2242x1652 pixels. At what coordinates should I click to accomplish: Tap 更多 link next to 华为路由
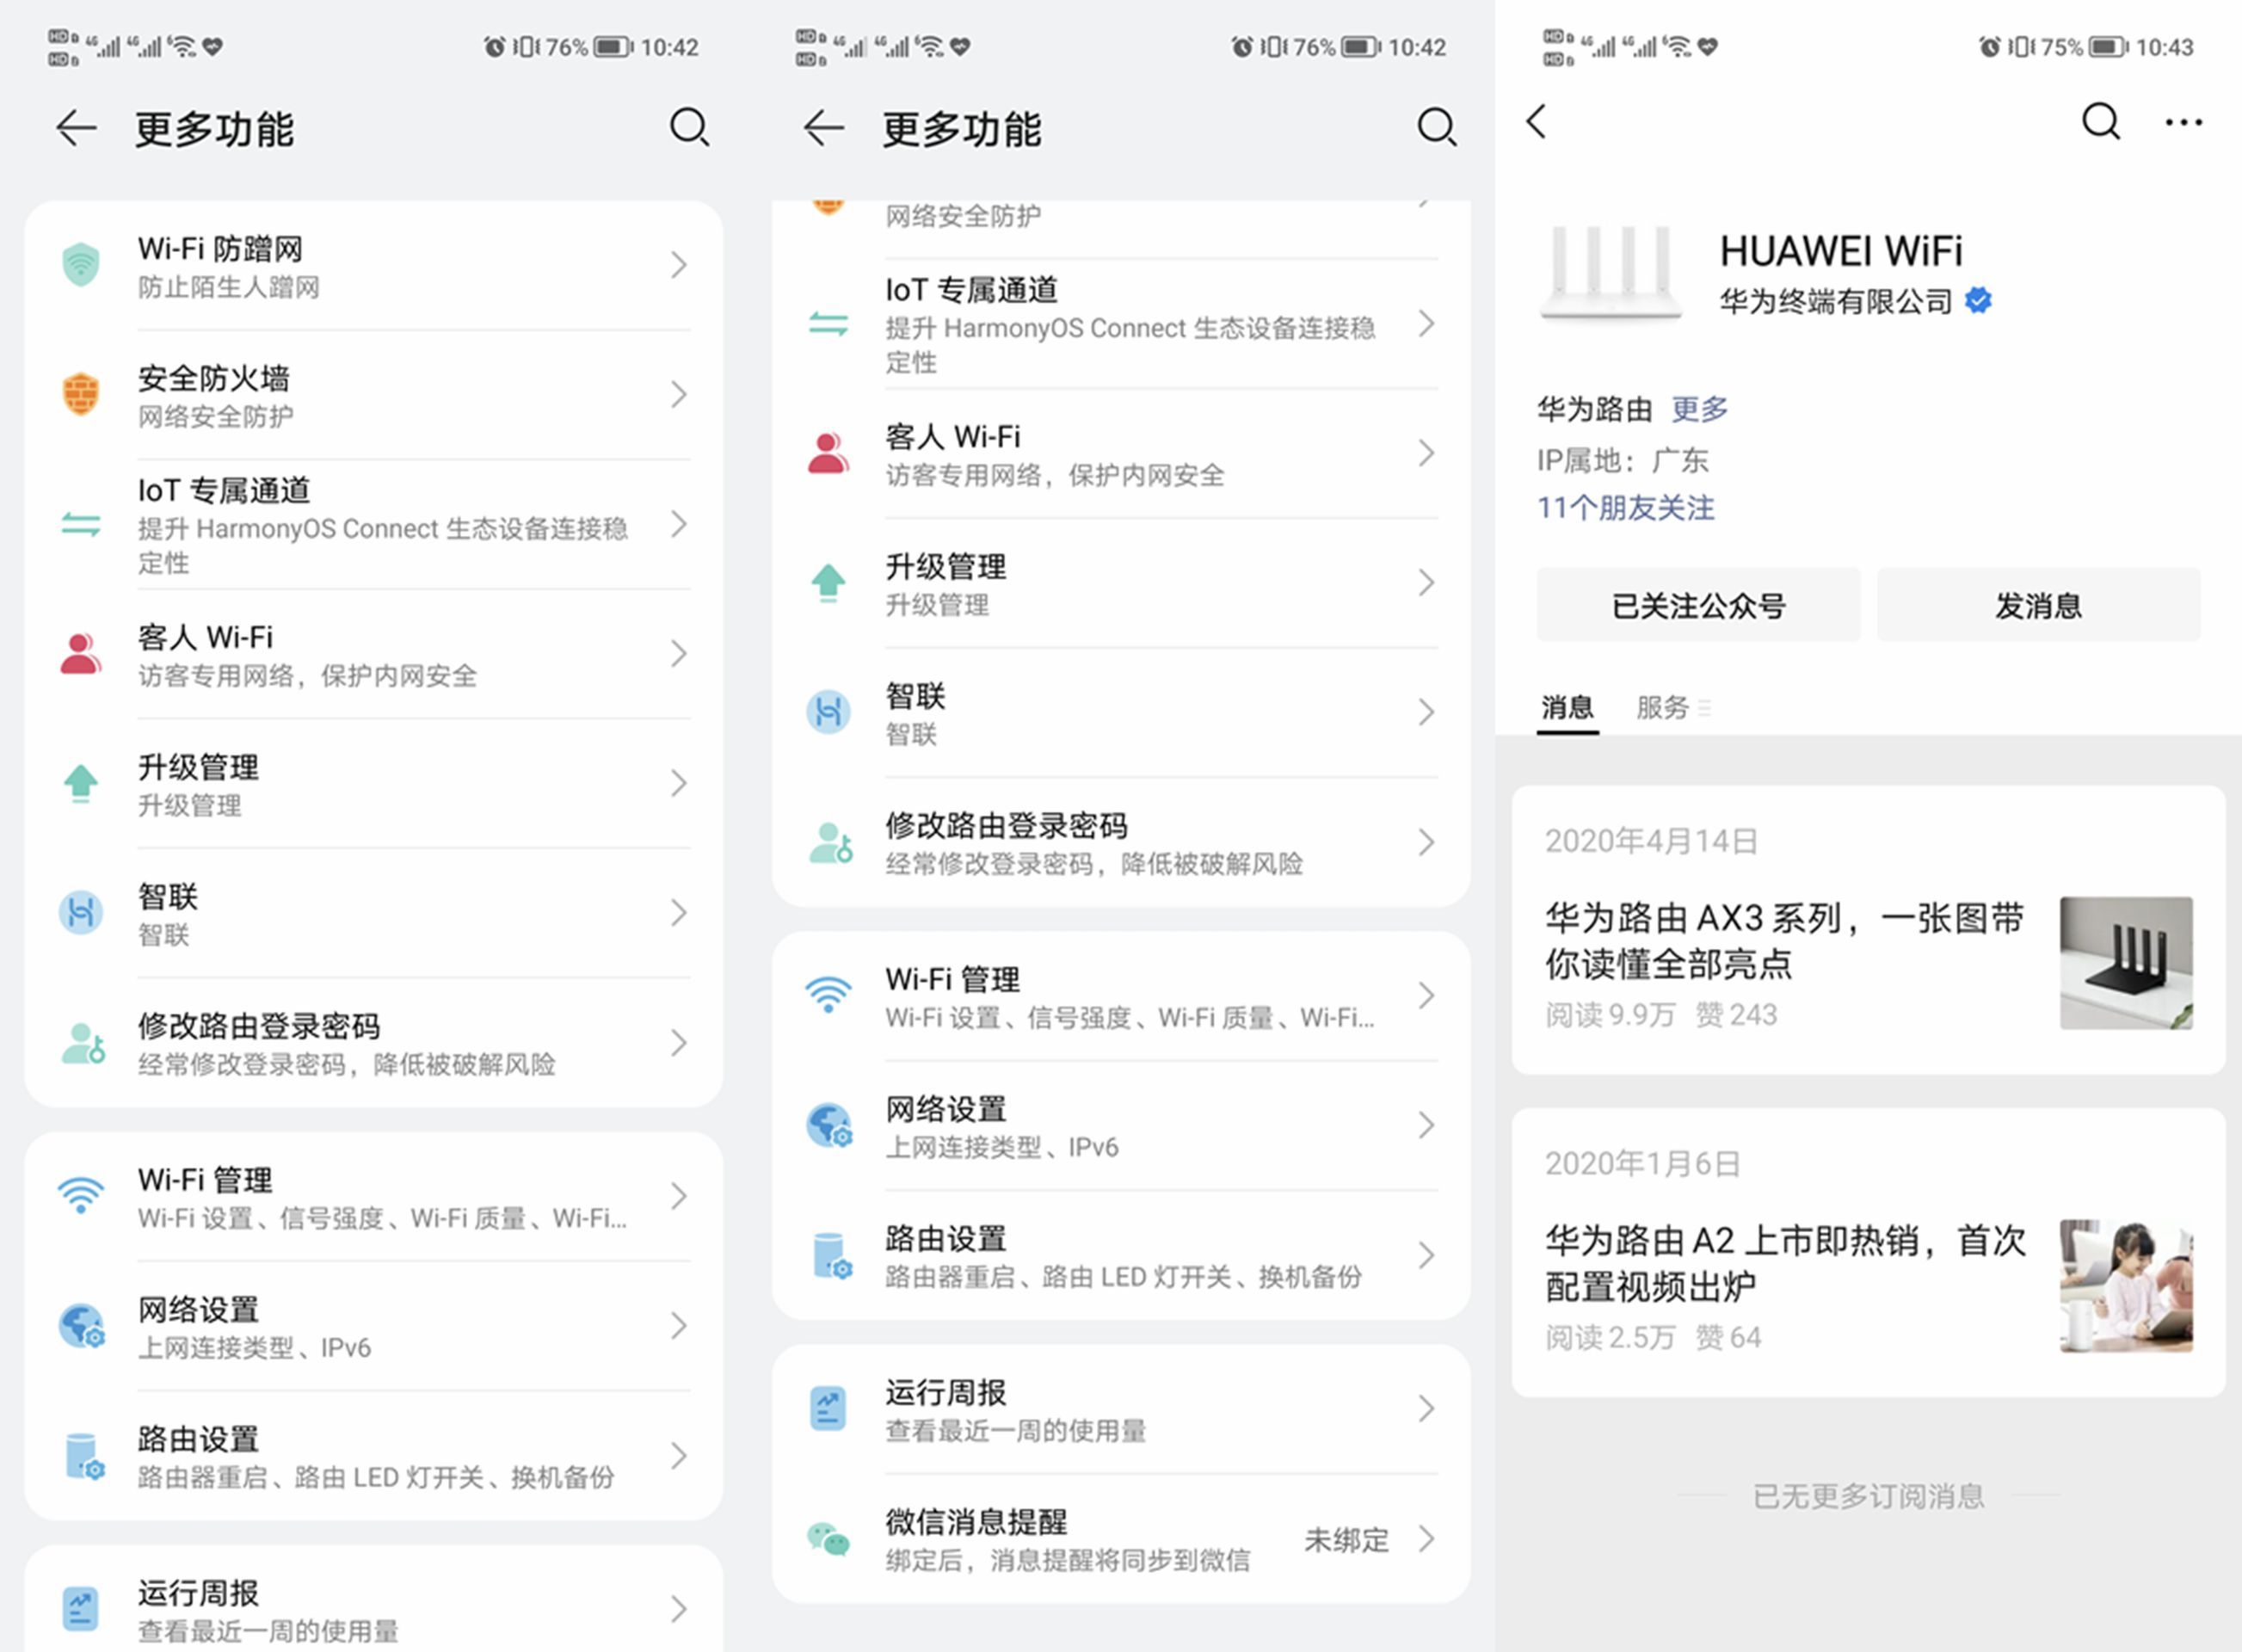coord(1699,409)
